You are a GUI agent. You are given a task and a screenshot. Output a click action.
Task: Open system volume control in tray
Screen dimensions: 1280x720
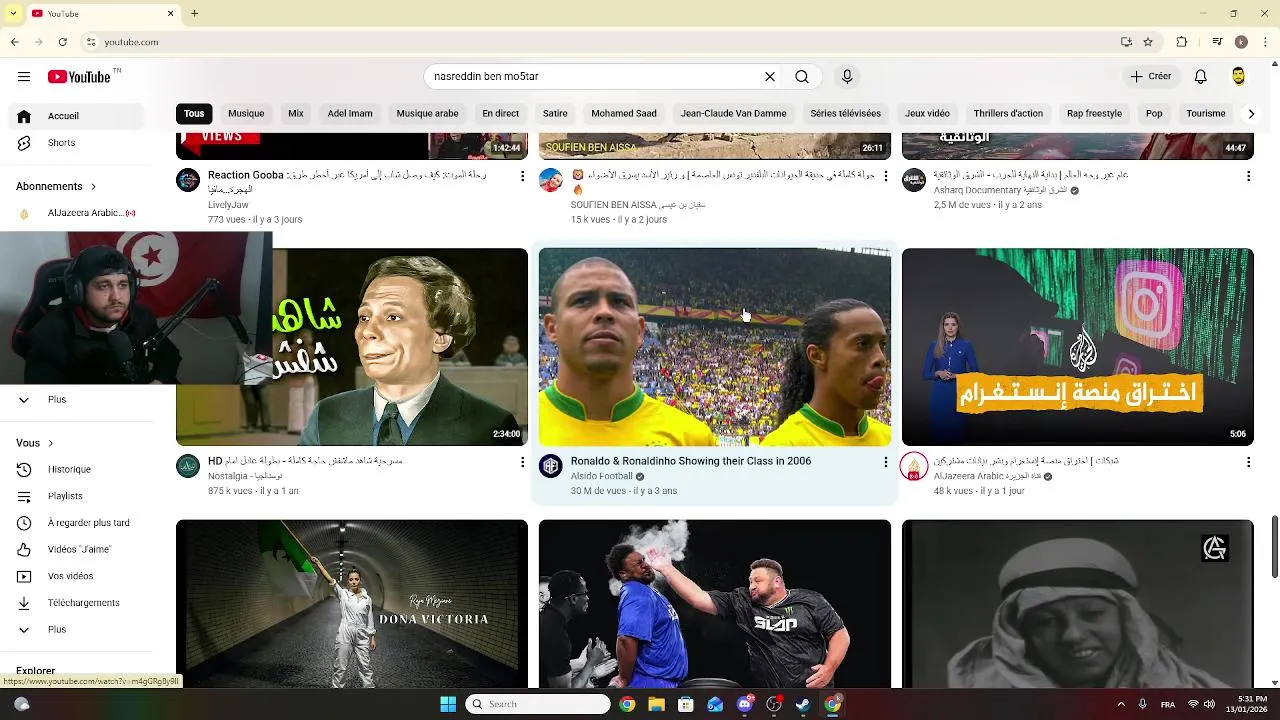click(1209, 704)
